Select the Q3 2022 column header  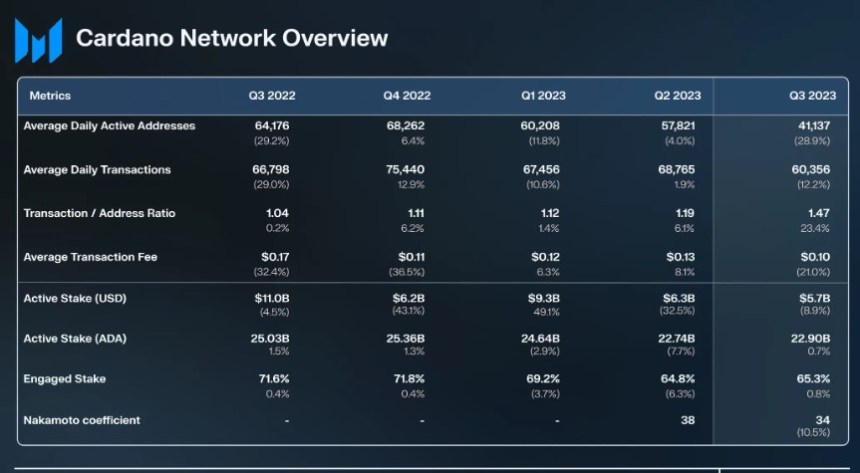tap(272, 96)
